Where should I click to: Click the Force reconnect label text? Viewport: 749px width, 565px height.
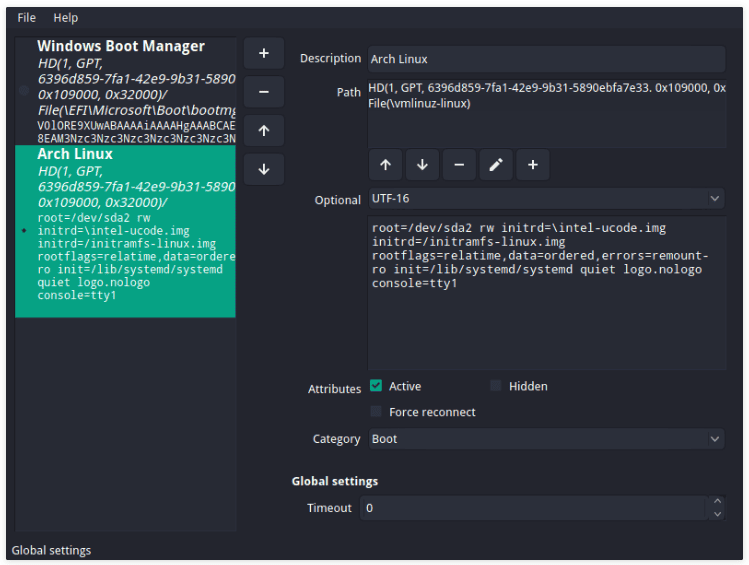coord(432,412)
